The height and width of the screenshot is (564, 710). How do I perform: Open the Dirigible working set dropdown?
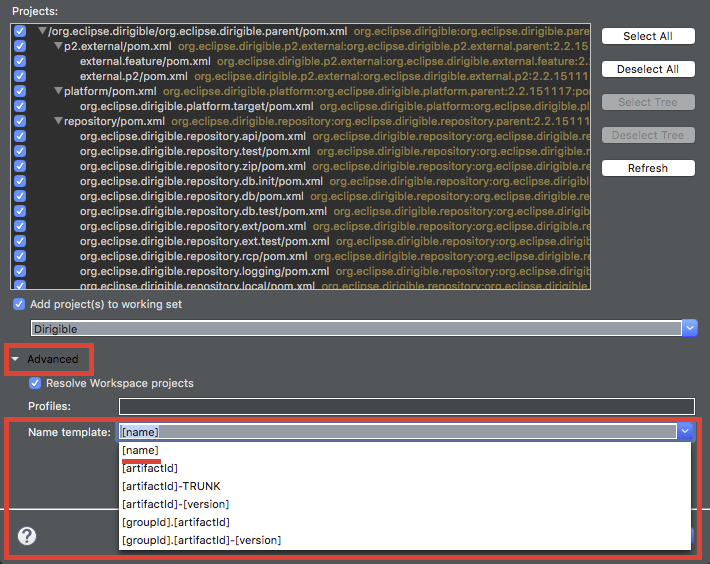click(689, 328)
